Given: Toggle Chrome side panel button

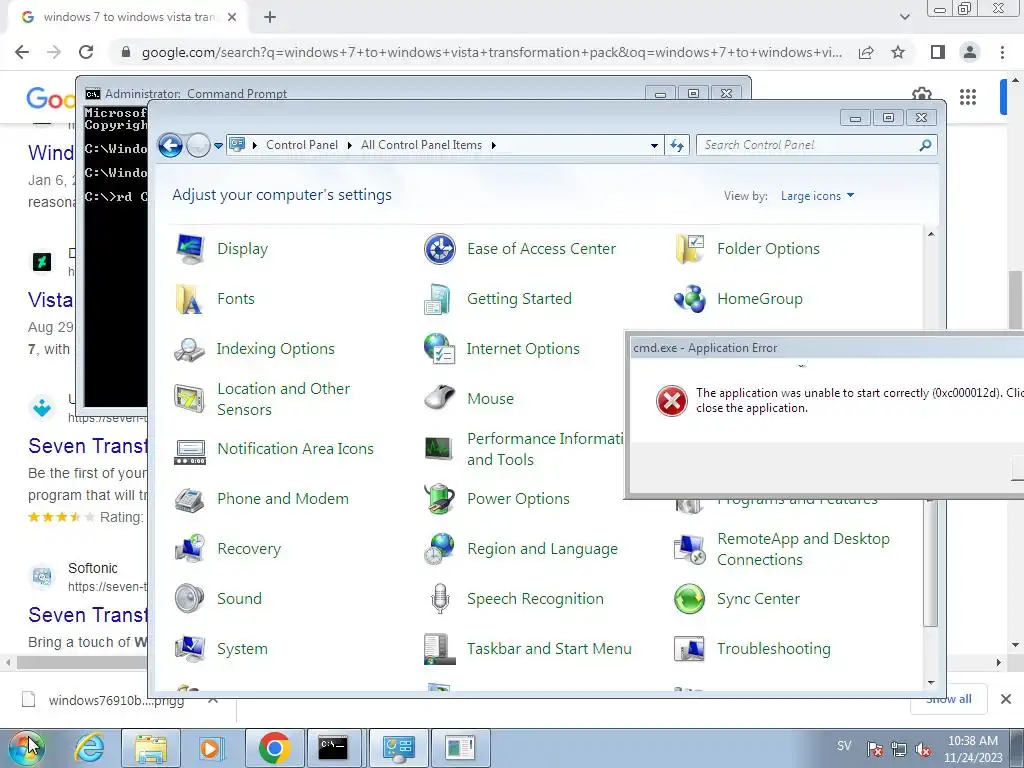Looking at the screenshot, I should click(x=937, y=52).
